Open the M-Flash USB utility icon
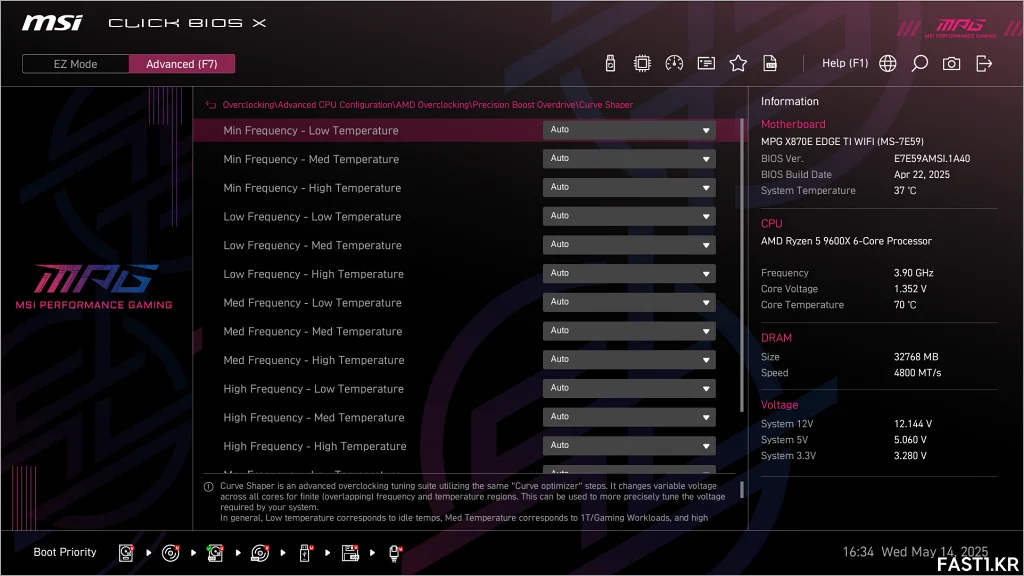1024x576 pixels. pyautogui.click(x=610, y=63)
